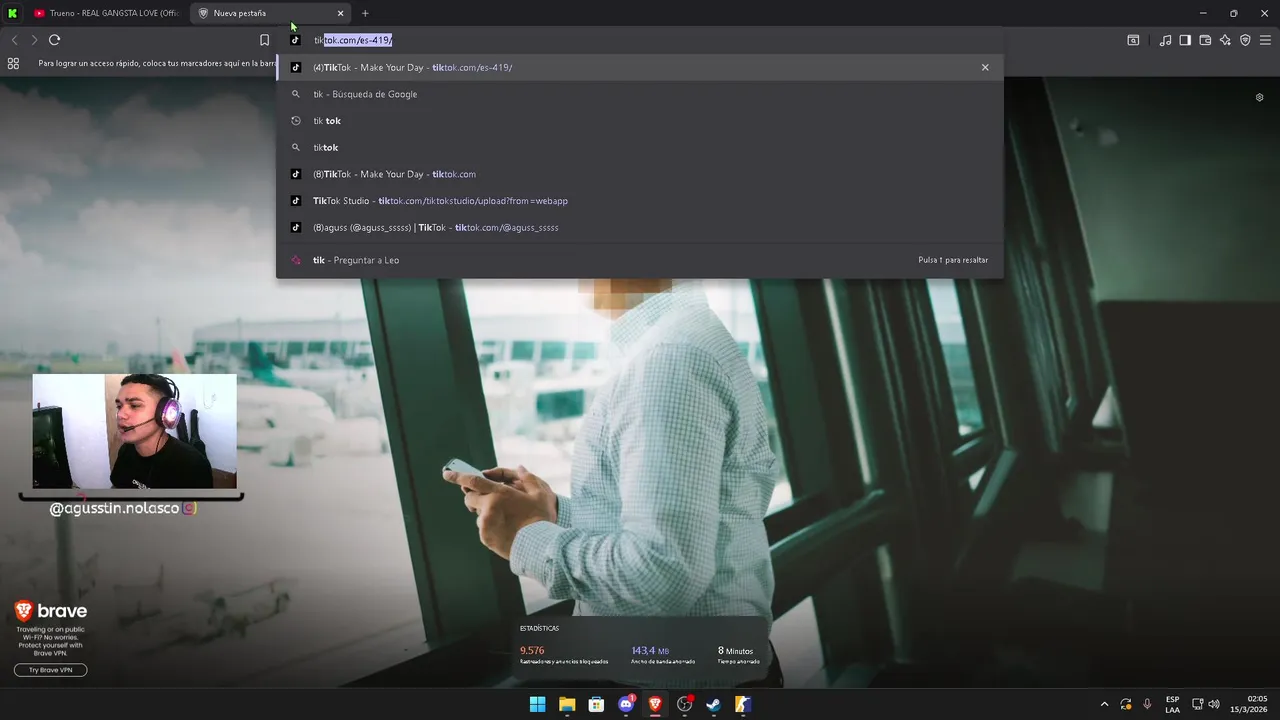Open the volume control in system tray
This screenshot has width=1280, height=720.
pos(1214,704)
